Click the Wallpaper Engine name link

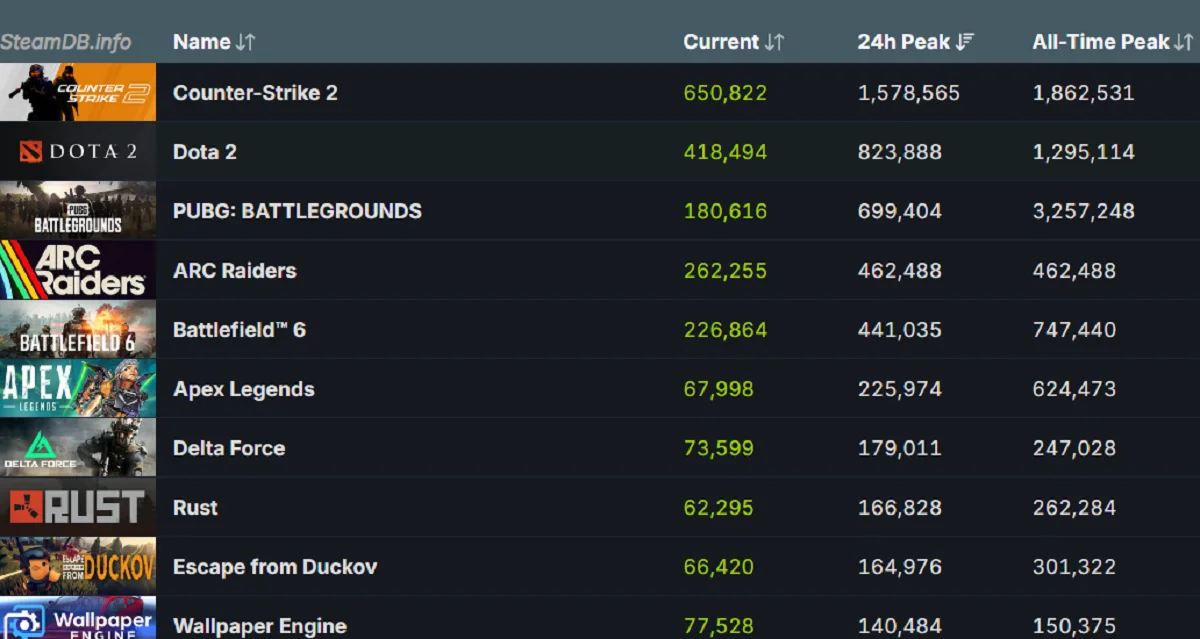(x=260, y=626)
